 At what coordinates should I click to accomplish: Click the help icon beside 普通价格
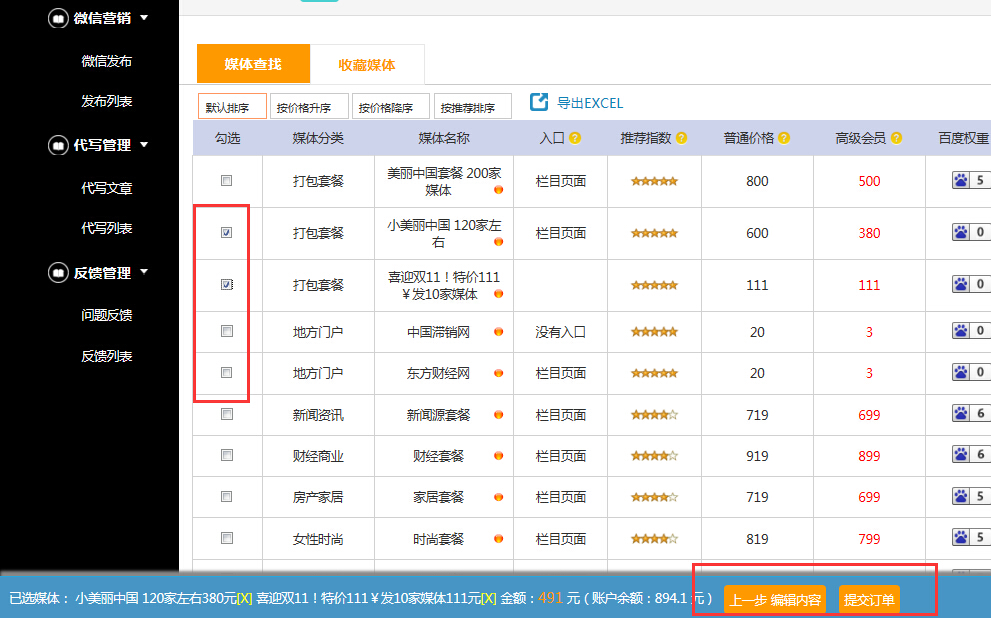point(785,137)
